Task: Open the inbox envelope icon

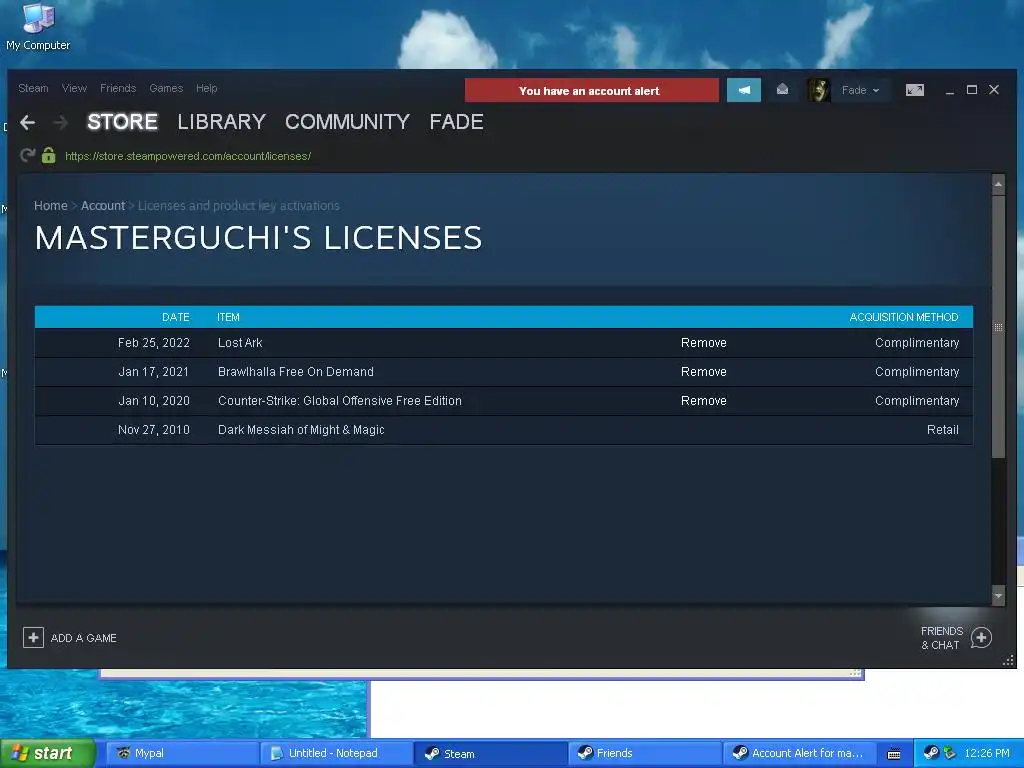Action: (x=782, y=89)
